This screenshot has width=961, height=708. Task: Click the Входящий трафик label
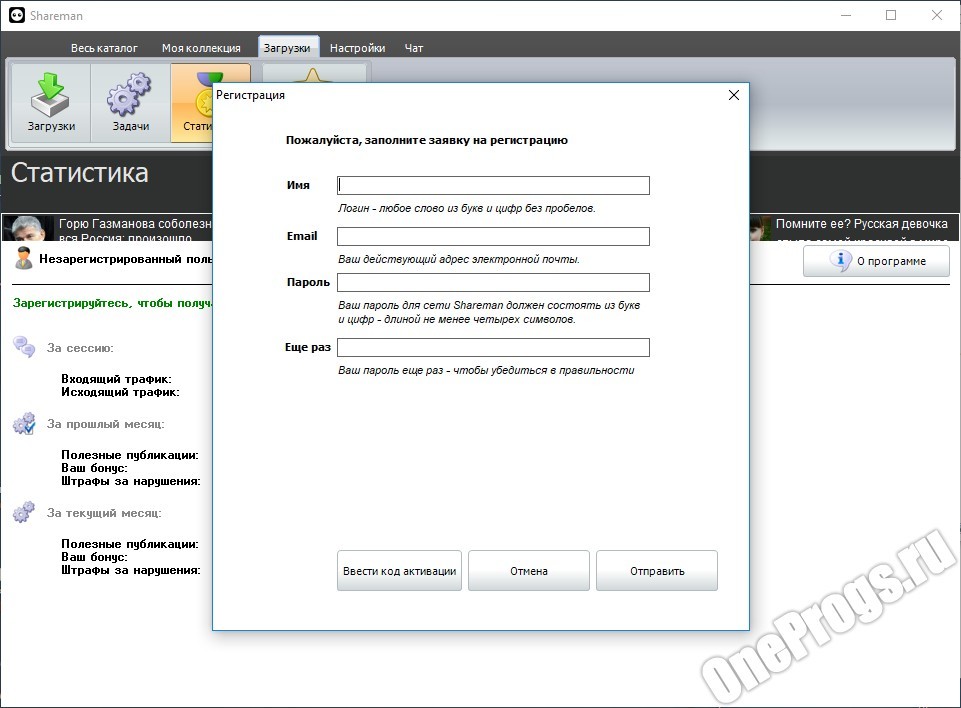coord(116,379)
